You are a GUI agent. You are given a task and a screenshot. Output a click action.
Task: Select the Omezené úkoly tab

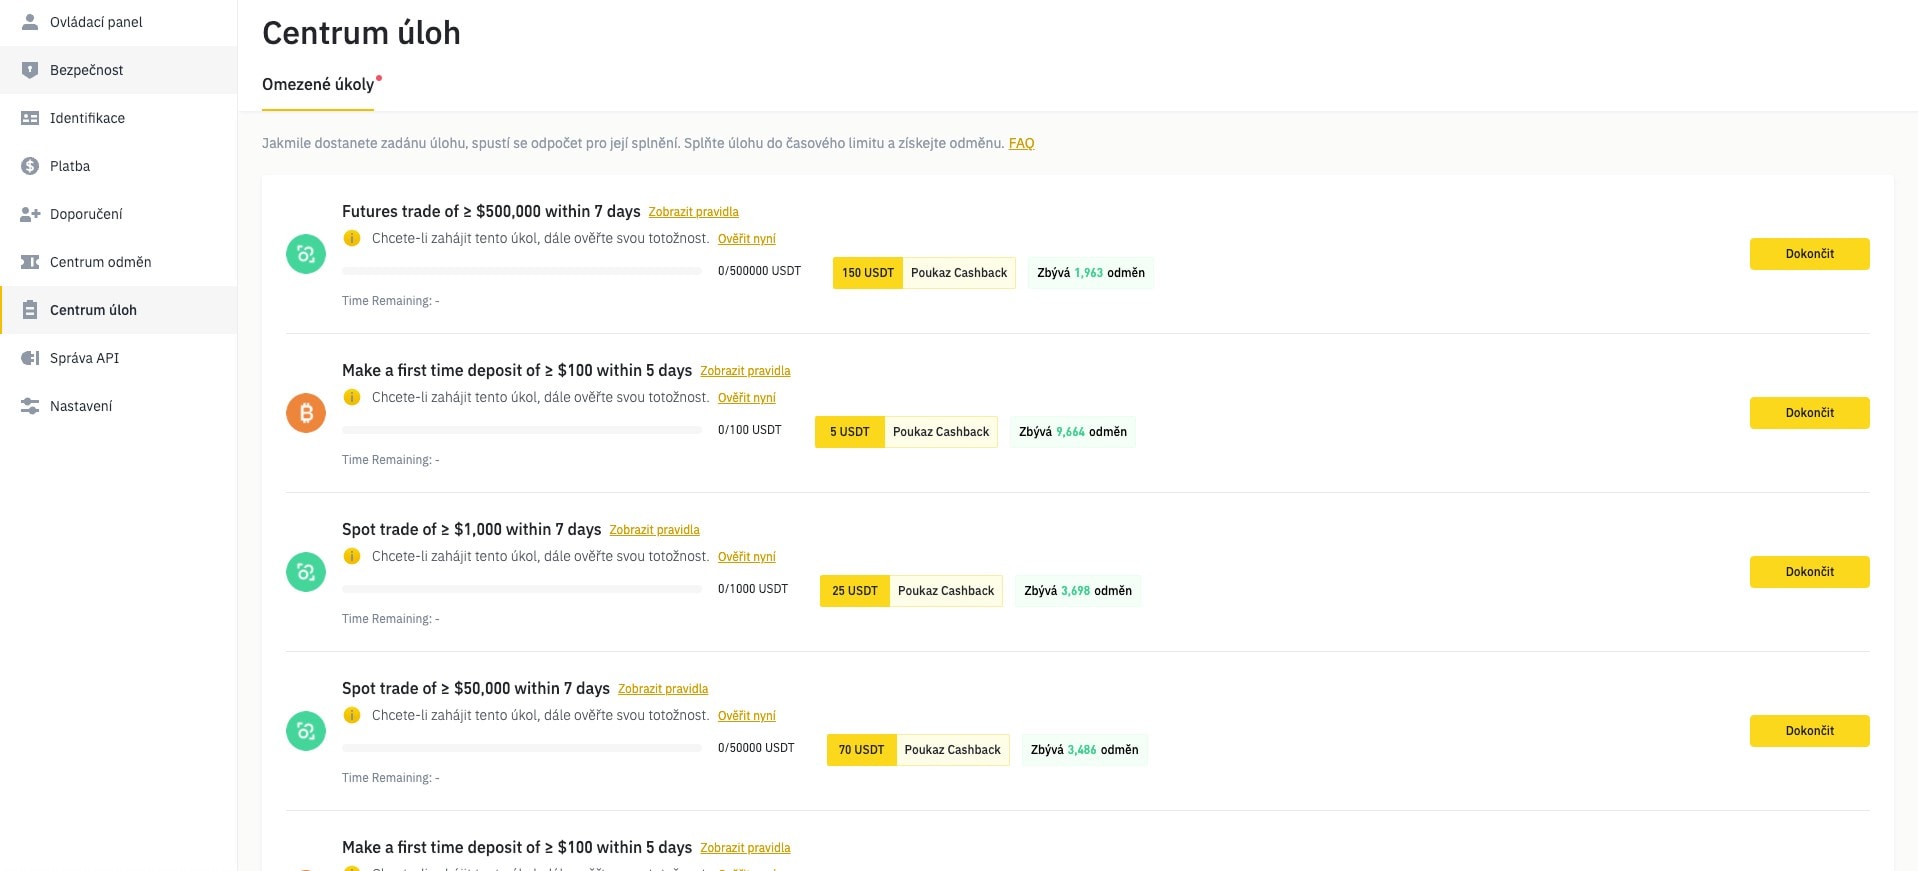click(x=318, y=85)
